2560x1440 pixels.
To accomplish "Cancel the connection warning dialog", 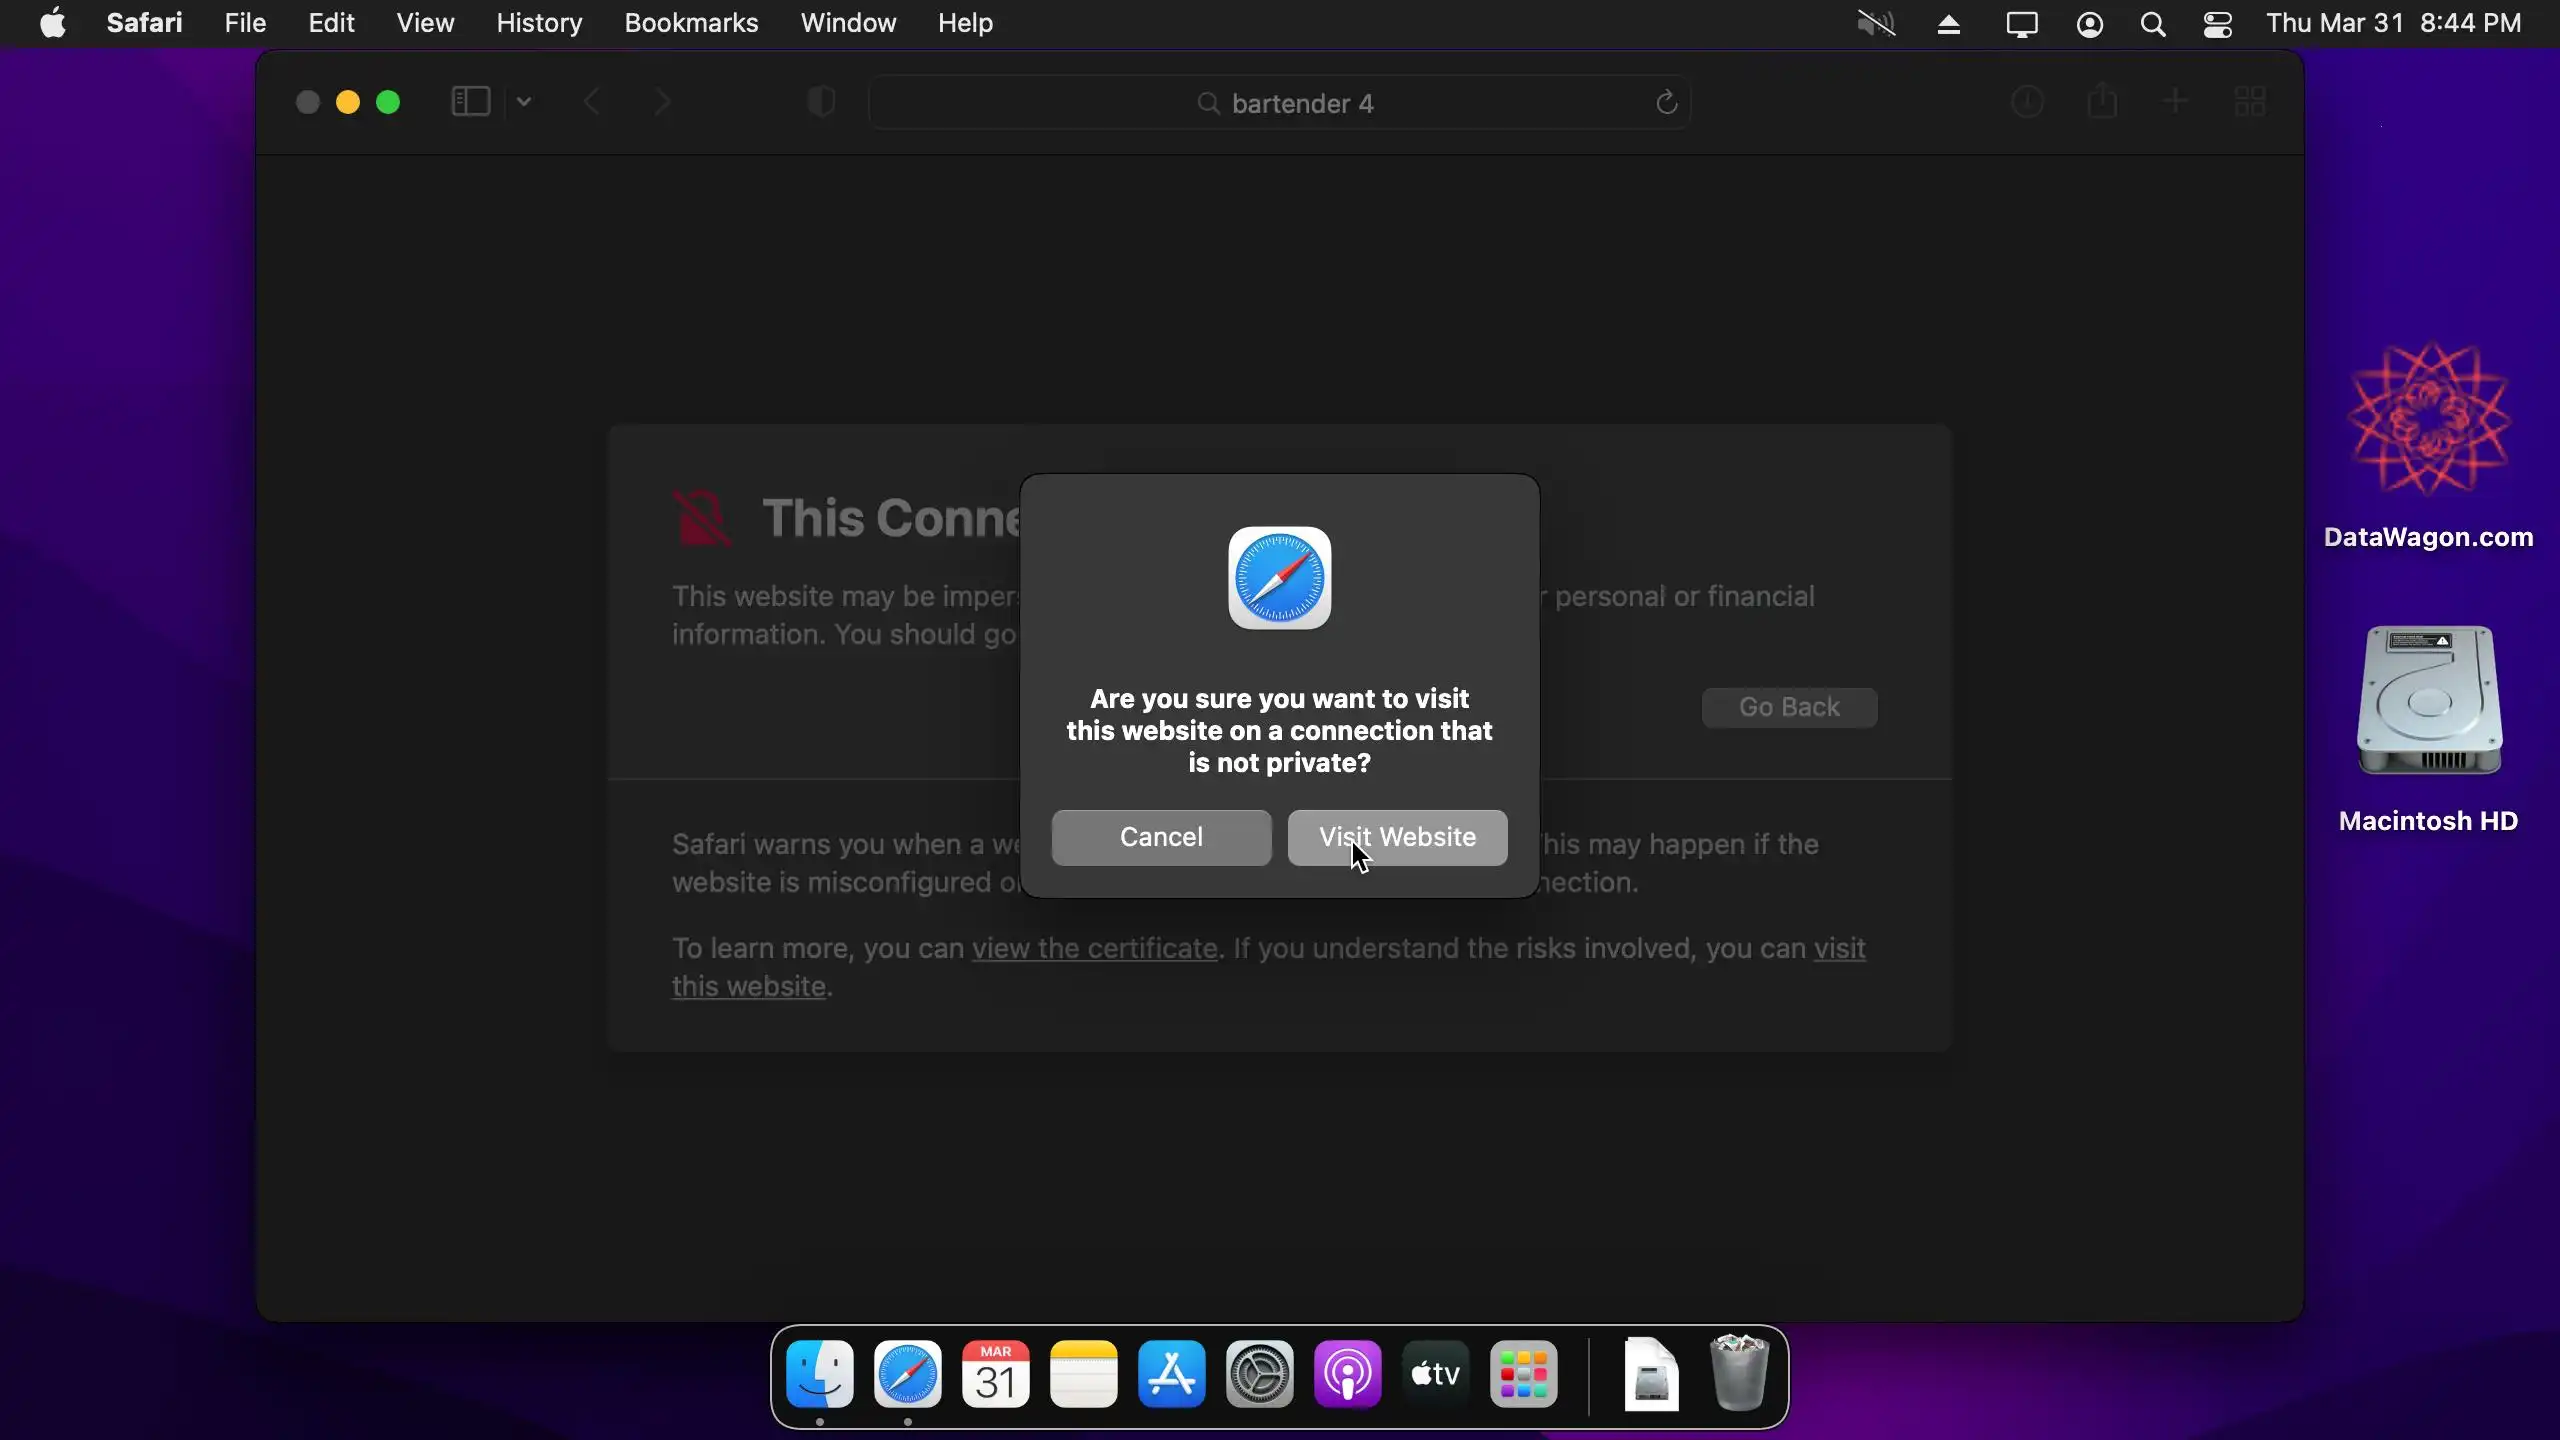I will (x=1161, y=837).
